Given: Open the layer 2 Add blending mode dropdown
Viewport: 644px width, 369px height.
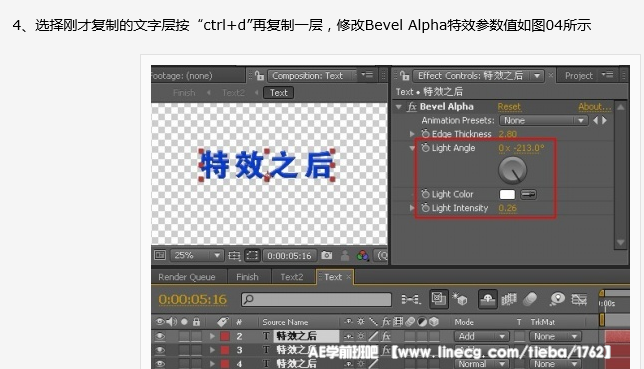Looking at the screenshot, I should point(481,337).
